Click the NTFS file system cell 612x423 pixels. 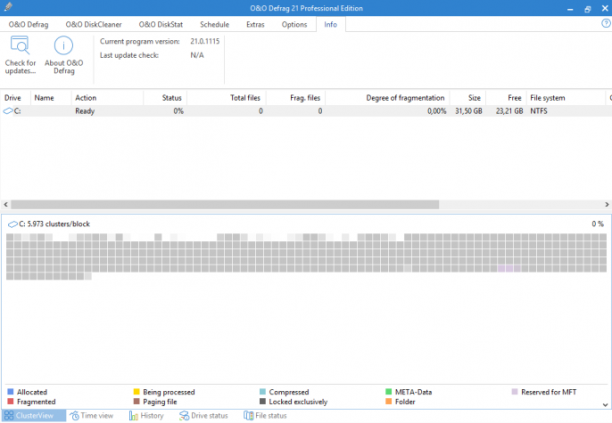pos(539,111)
